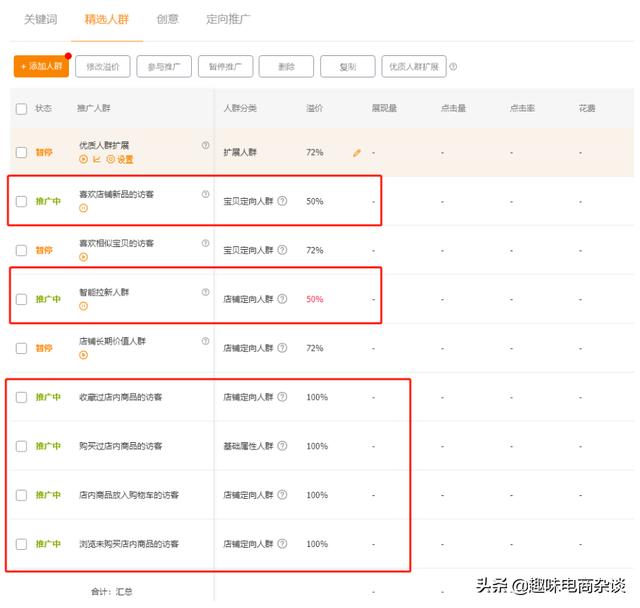Tick the checkbox for 智能拉新人群
This screenshot has width=640, height=608.
coord(21,299)
